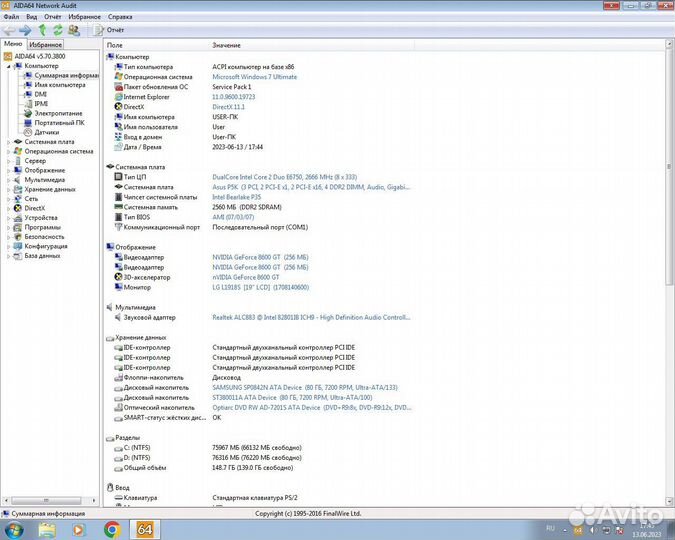Open the Отчёт menu in menu bar
The height and width of the screenshot is (540, 675).
coord(53,17)
